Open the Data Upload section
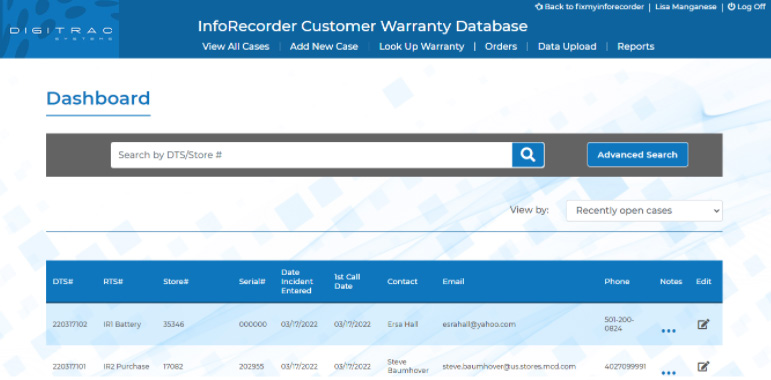Viewport: 771px width, 380px height. (567, 47)
